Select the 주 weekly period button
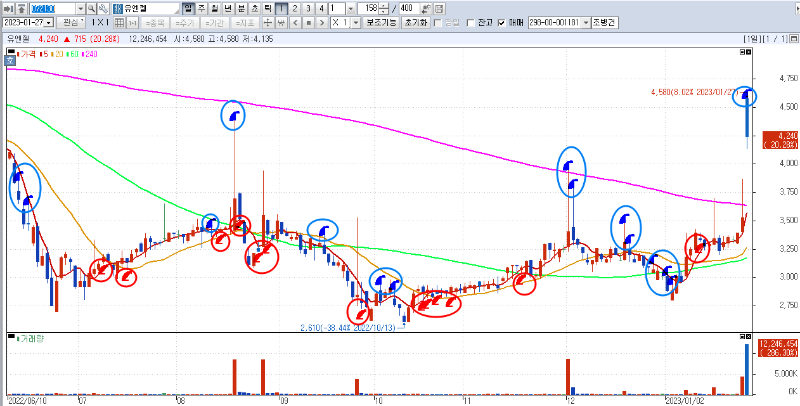This screenshot has width=800, height=406. [202, 9]
